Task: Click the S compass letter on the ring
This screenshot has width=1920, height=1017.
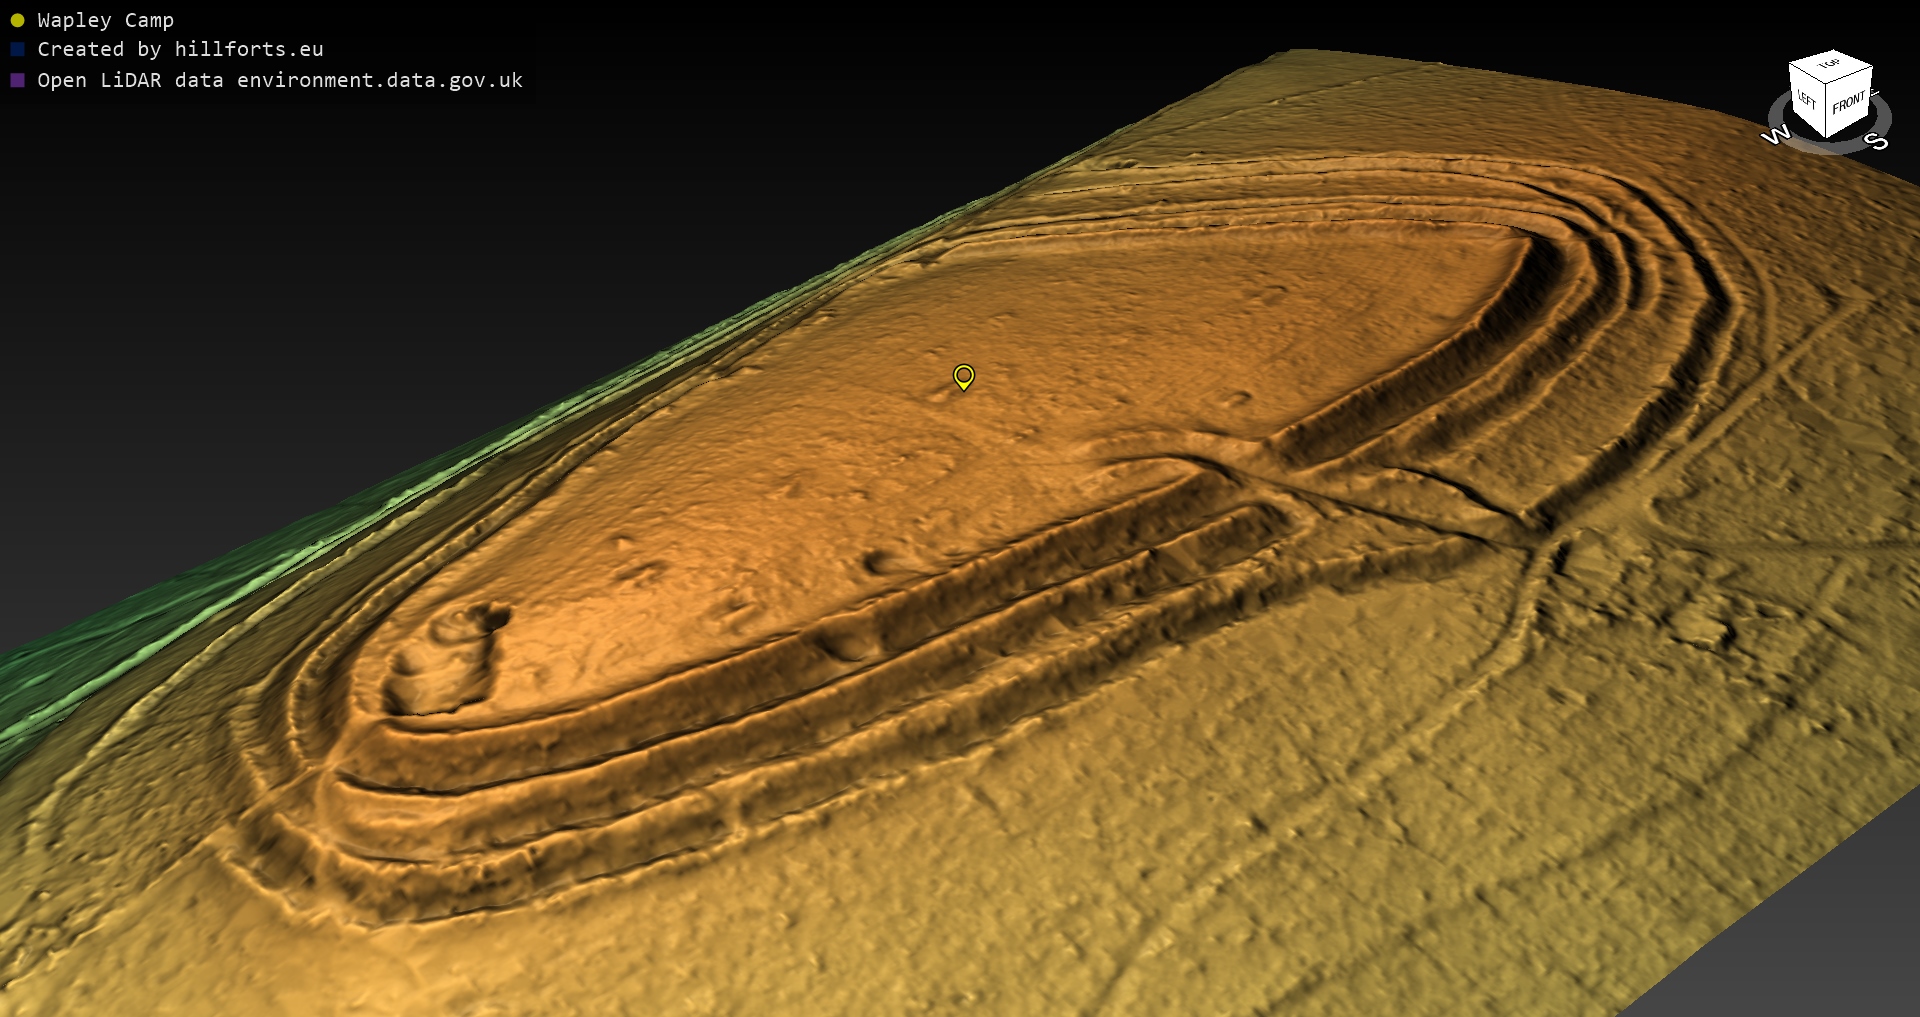Action: point(1877,142)
